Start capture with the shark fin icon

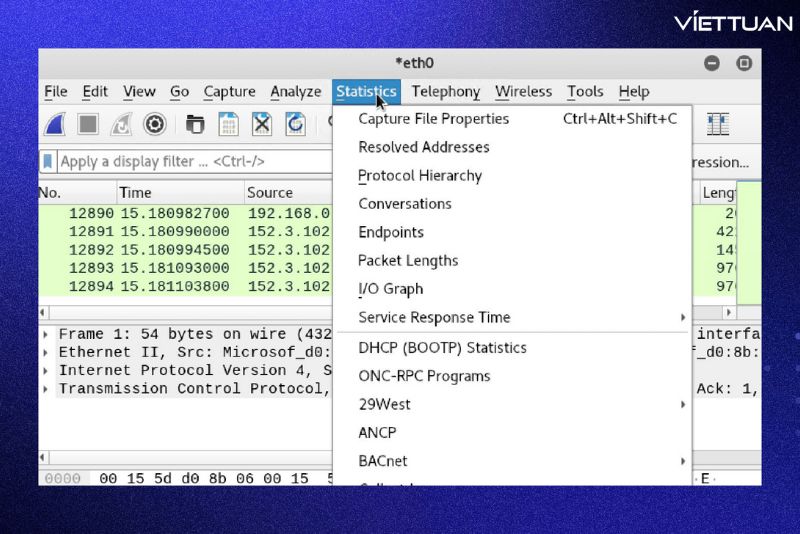coord(55,124)
